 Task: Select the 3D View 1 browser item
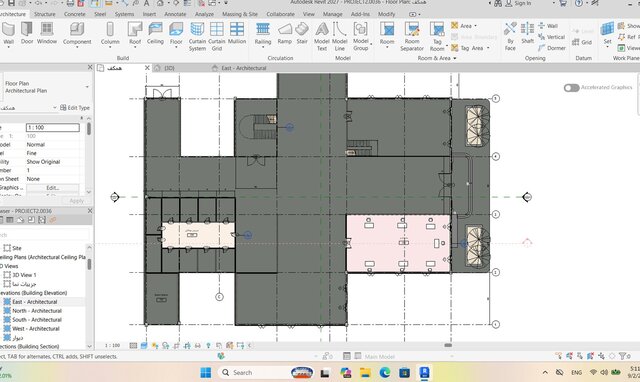(24, 275)
